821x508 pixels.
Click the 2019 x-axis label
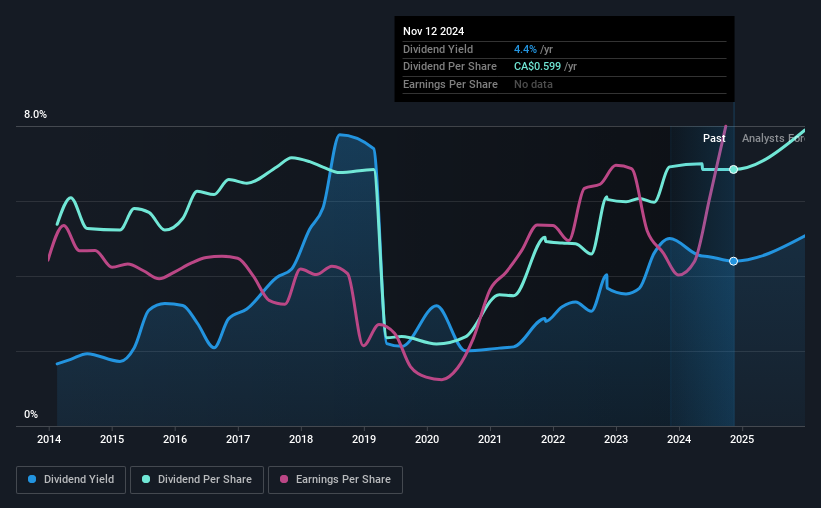tap(364, 439)
